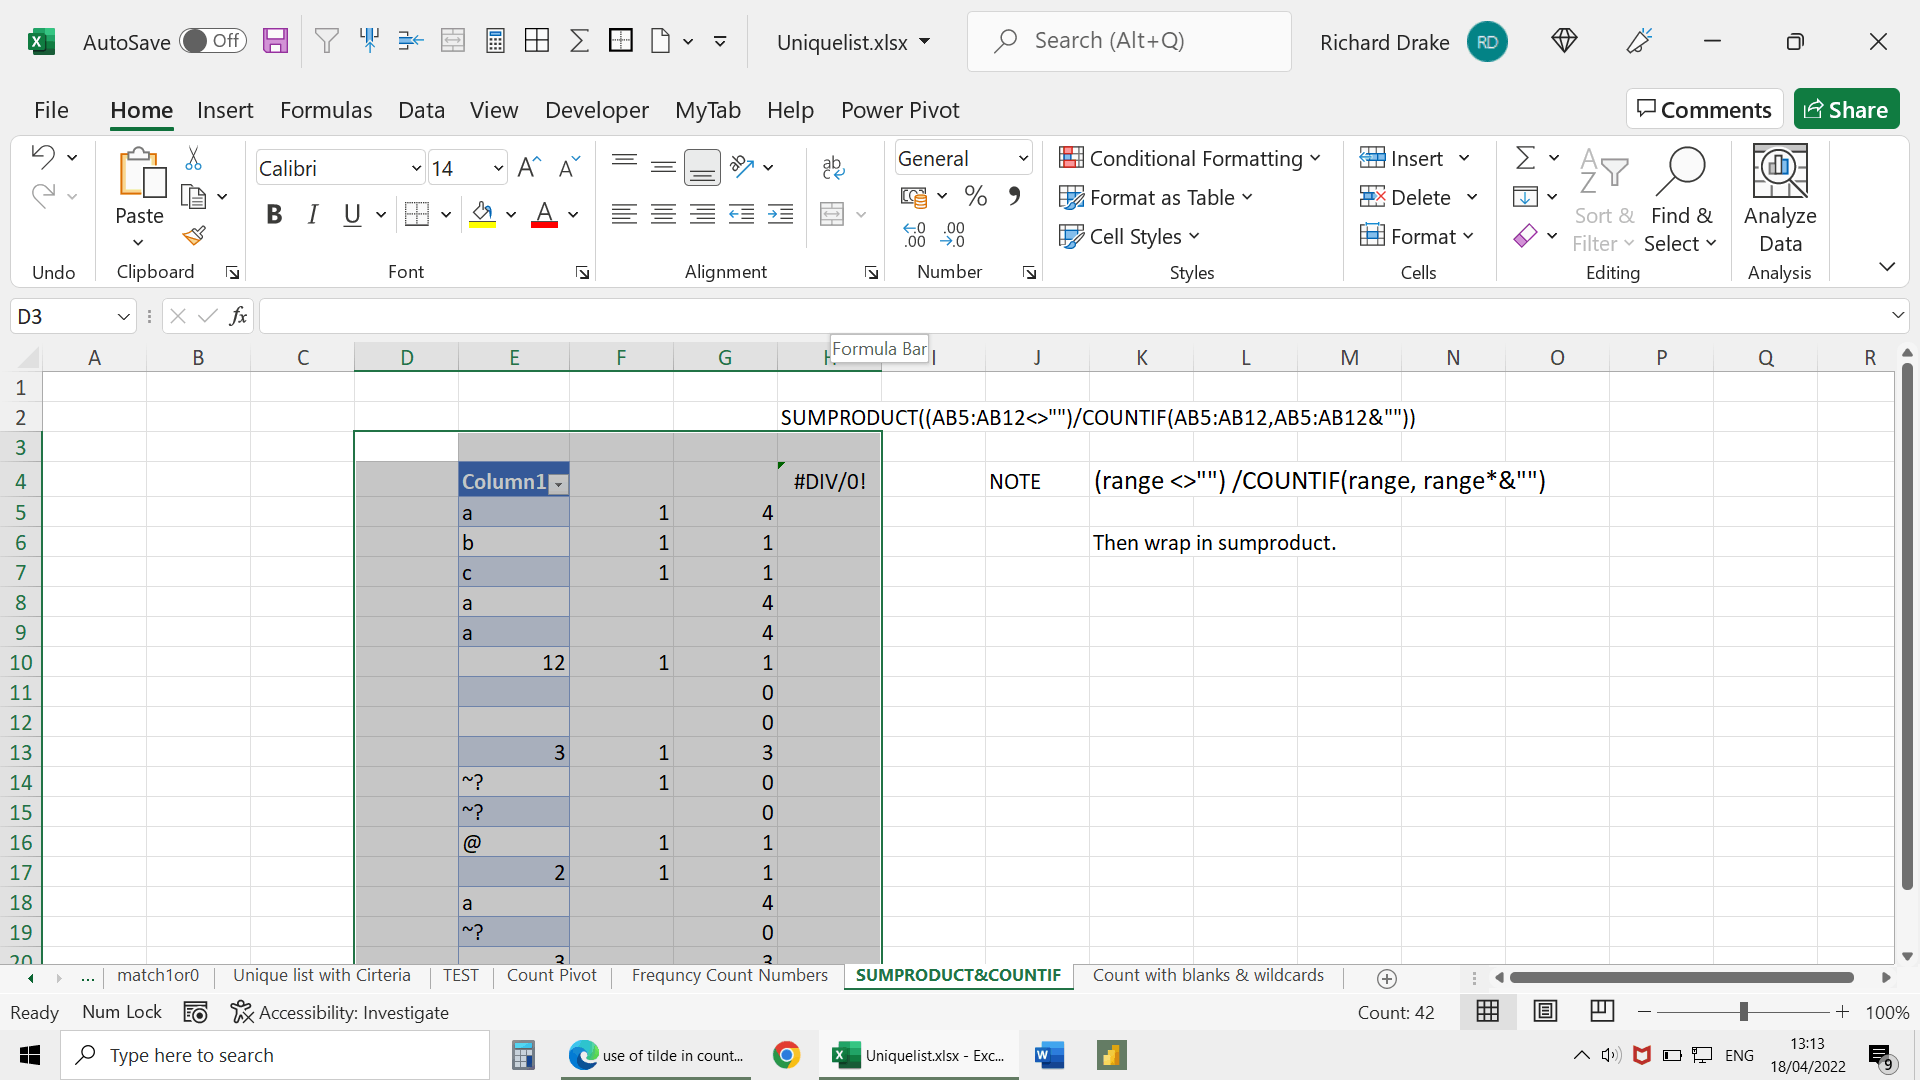Click the Wrap Text icon
1920x1080 pixels.
point(833,168)
